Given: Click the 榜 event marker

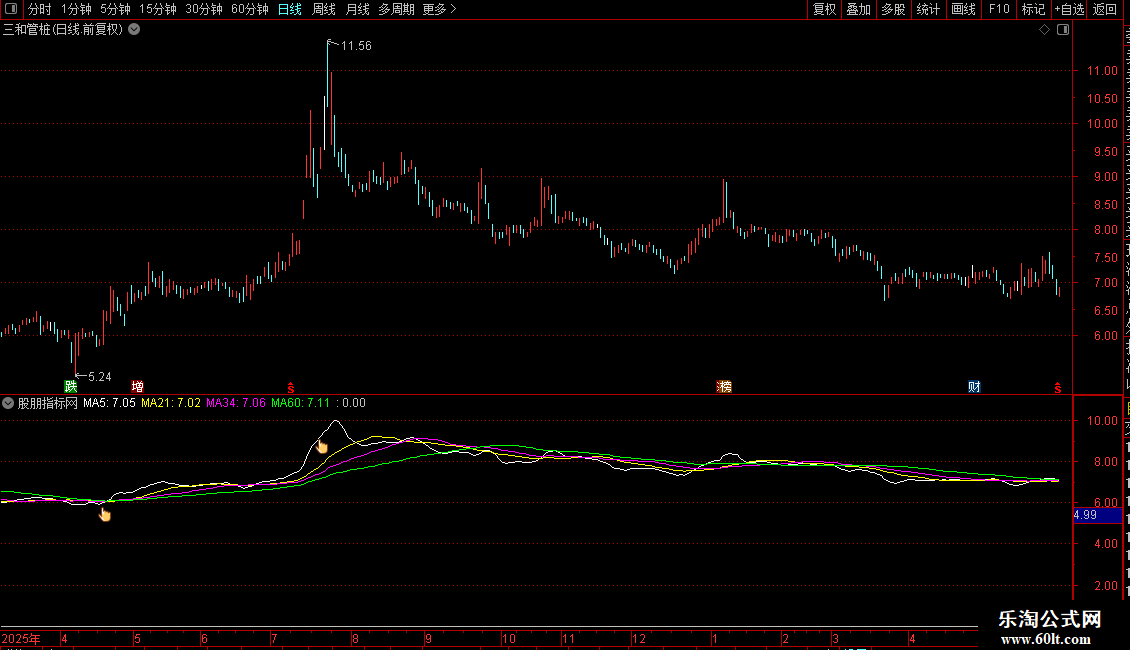Looking at the screenshot, I should pos(724,386).
